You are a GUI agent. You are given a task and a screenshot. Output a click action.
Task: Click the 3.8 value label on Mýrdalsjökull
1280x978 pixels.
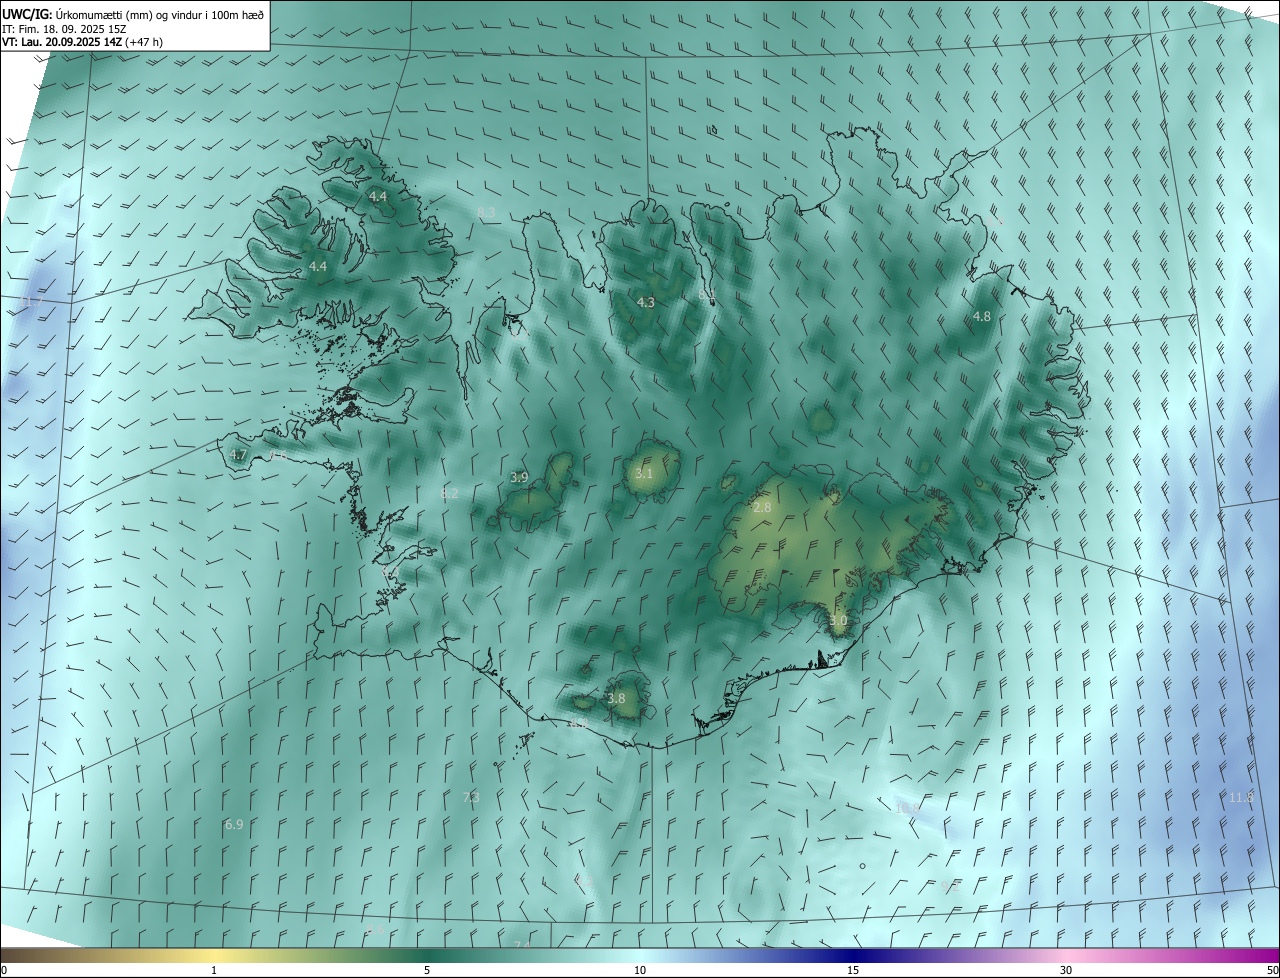616,698
